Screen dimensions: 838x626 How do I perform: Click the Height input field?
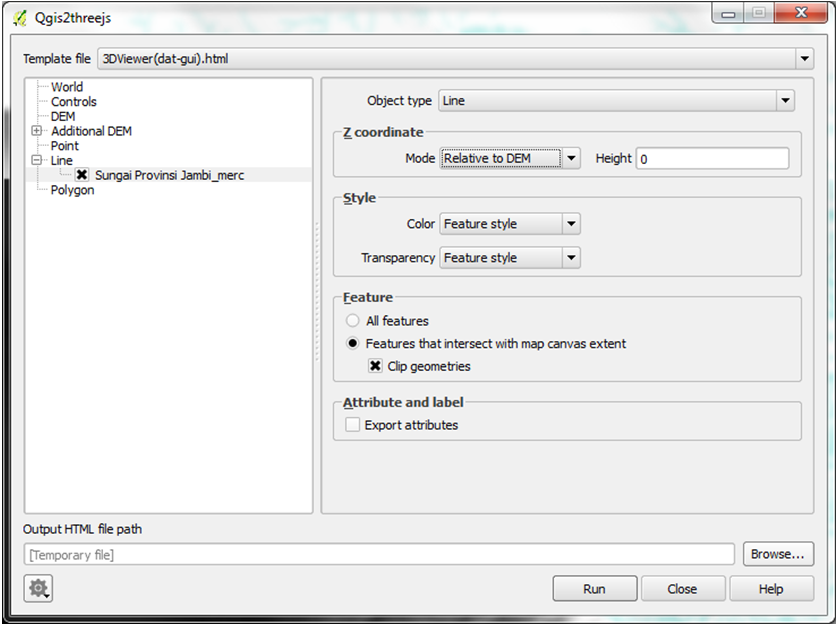tap(712, 159)
